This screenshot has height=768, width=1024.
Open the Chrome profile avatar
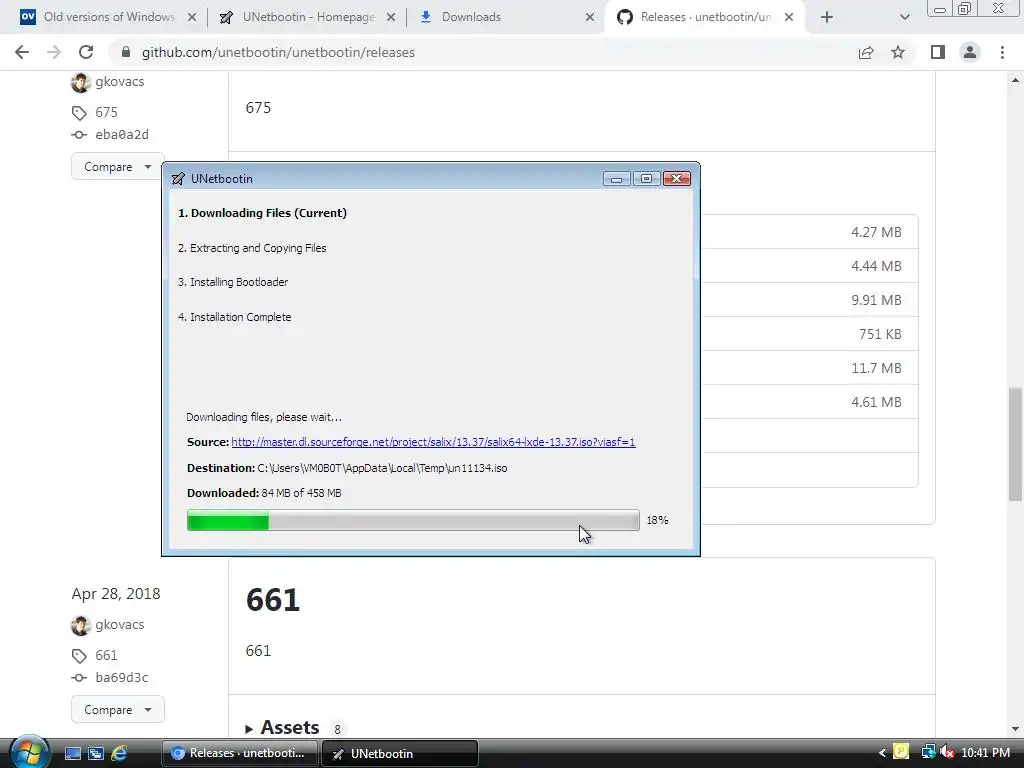(x=970, y=52)
